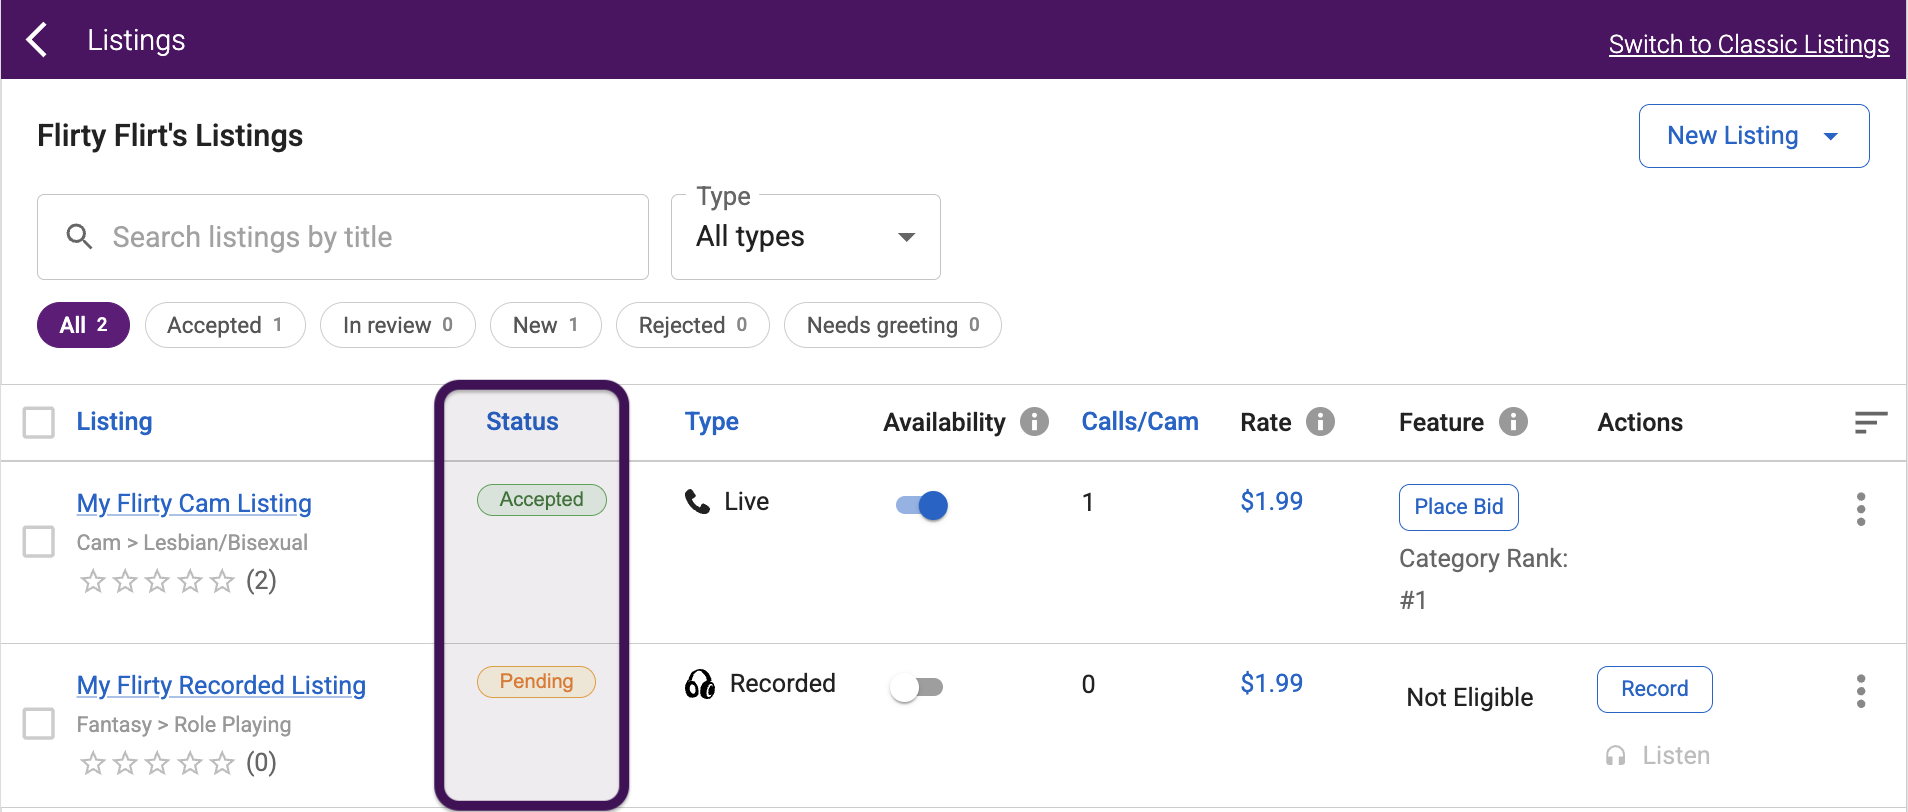
Task: Filter by In review listings
Action: click(x=398, y=325)
